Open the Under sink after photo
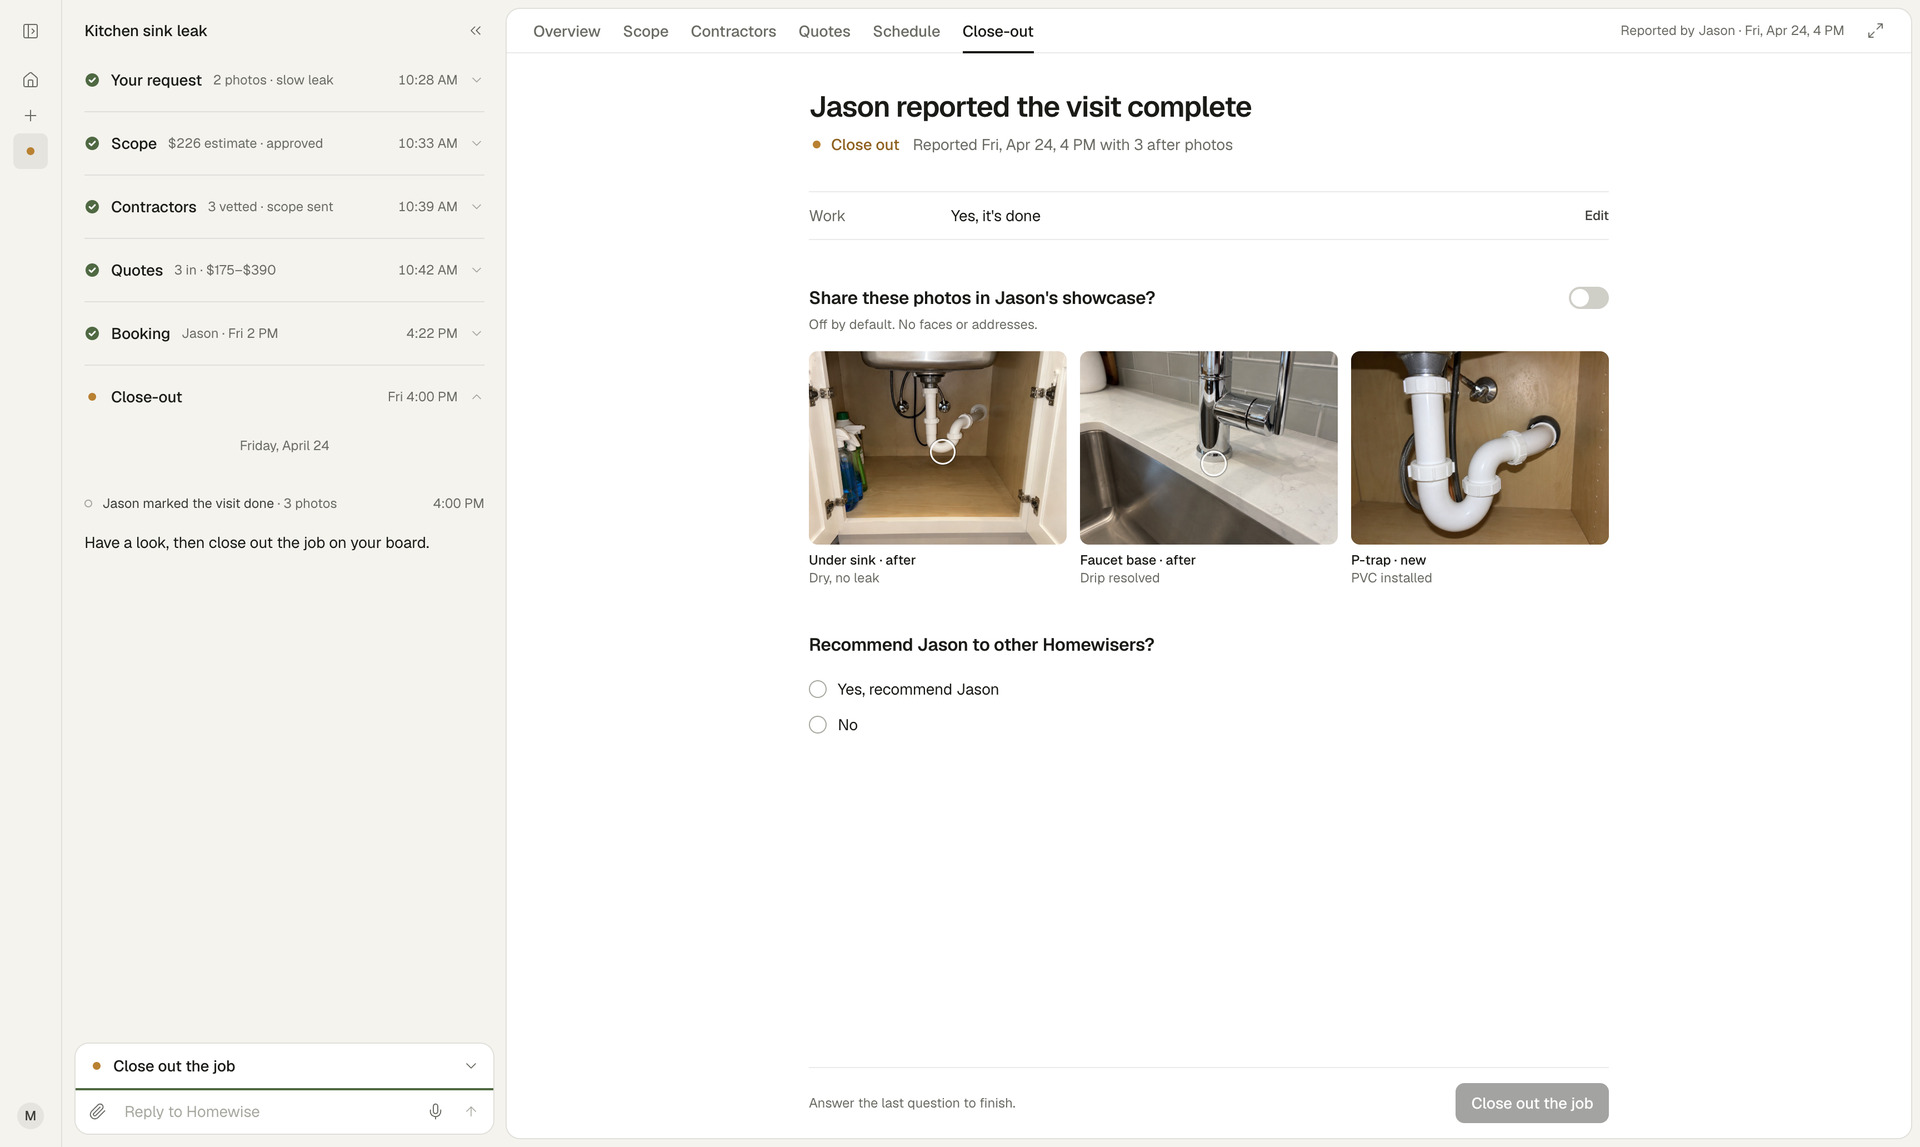The width and height of the screenshot is (1920, 1147). pyautogui.click(x=937, y=448)
